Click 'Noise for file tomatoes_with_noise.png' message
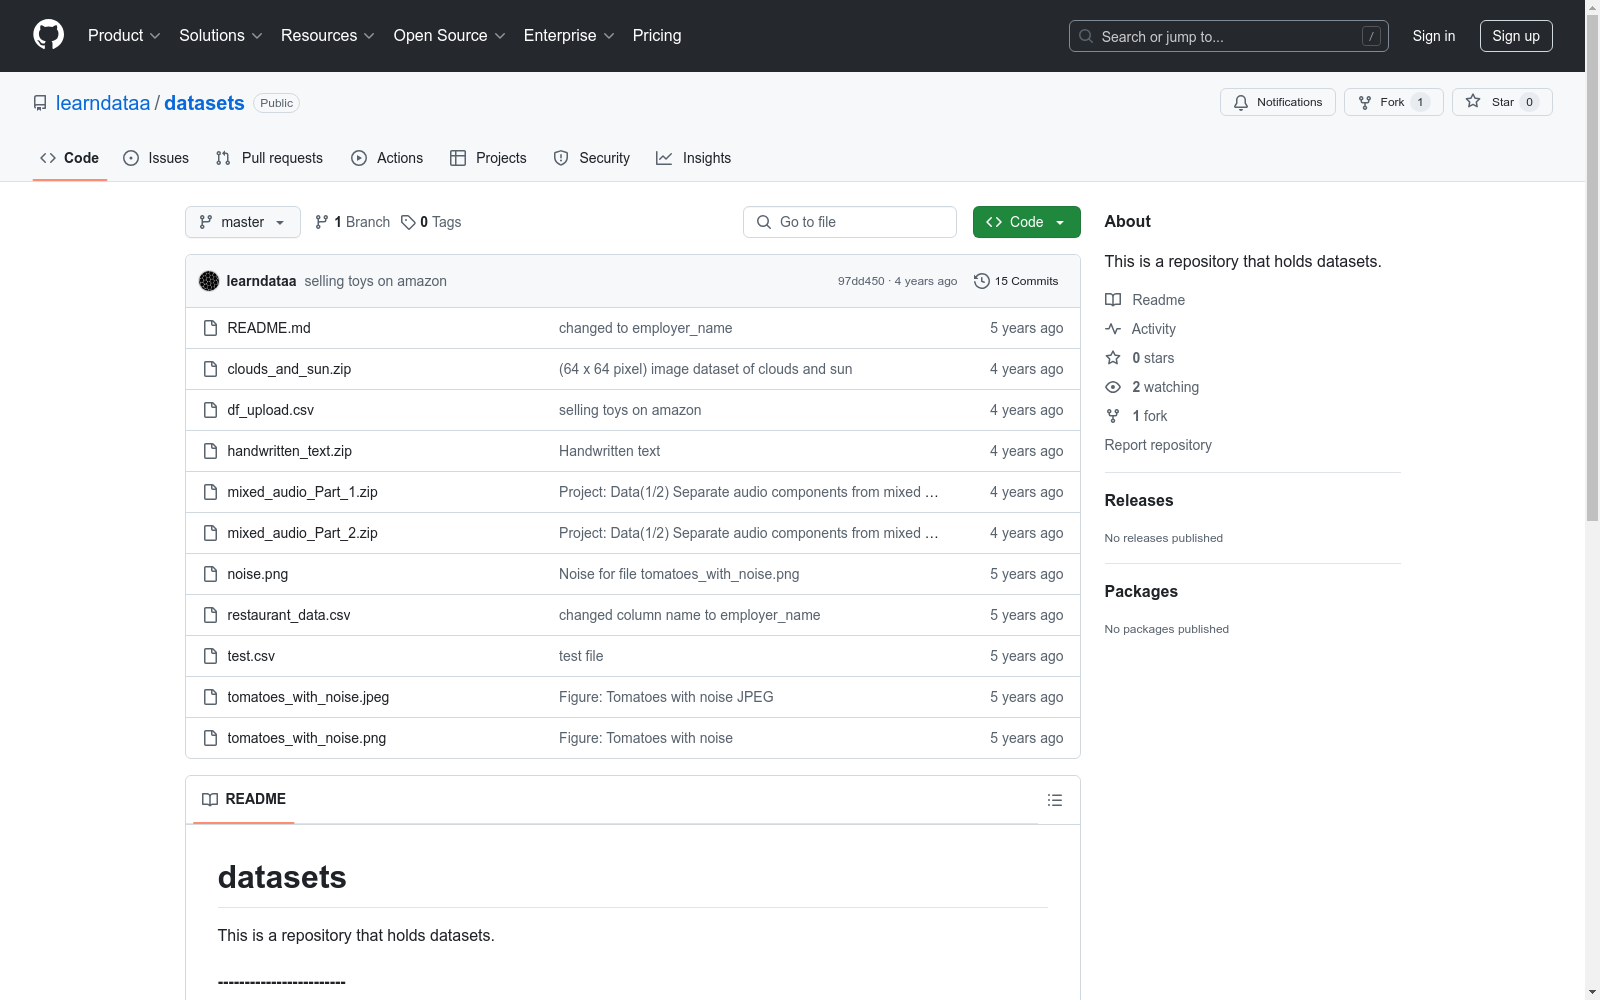The width and height of the screenshot is (1600, 1000). pyautogui.click(x=679, y=574)
